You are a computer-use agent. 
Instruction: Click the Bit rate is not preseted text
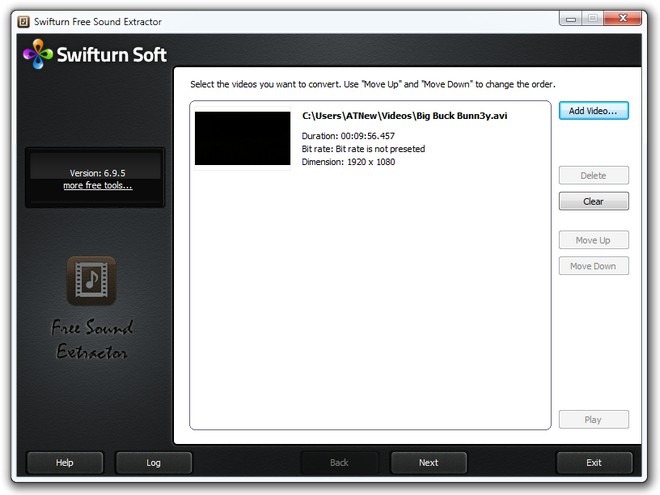pos(380,149)
